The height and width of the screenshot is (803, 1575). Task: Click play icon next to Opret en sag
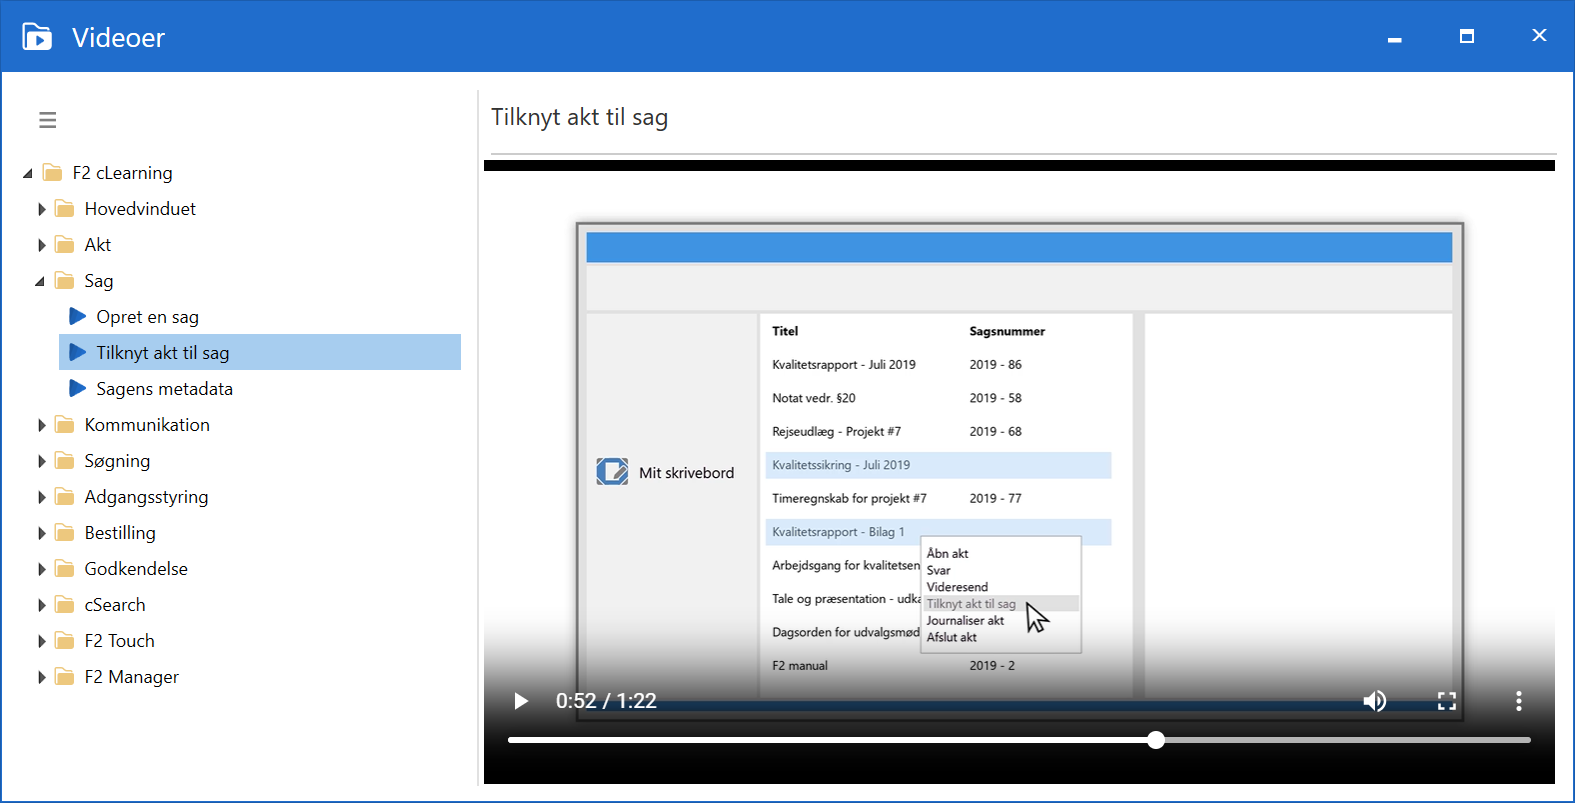(77, 317)
